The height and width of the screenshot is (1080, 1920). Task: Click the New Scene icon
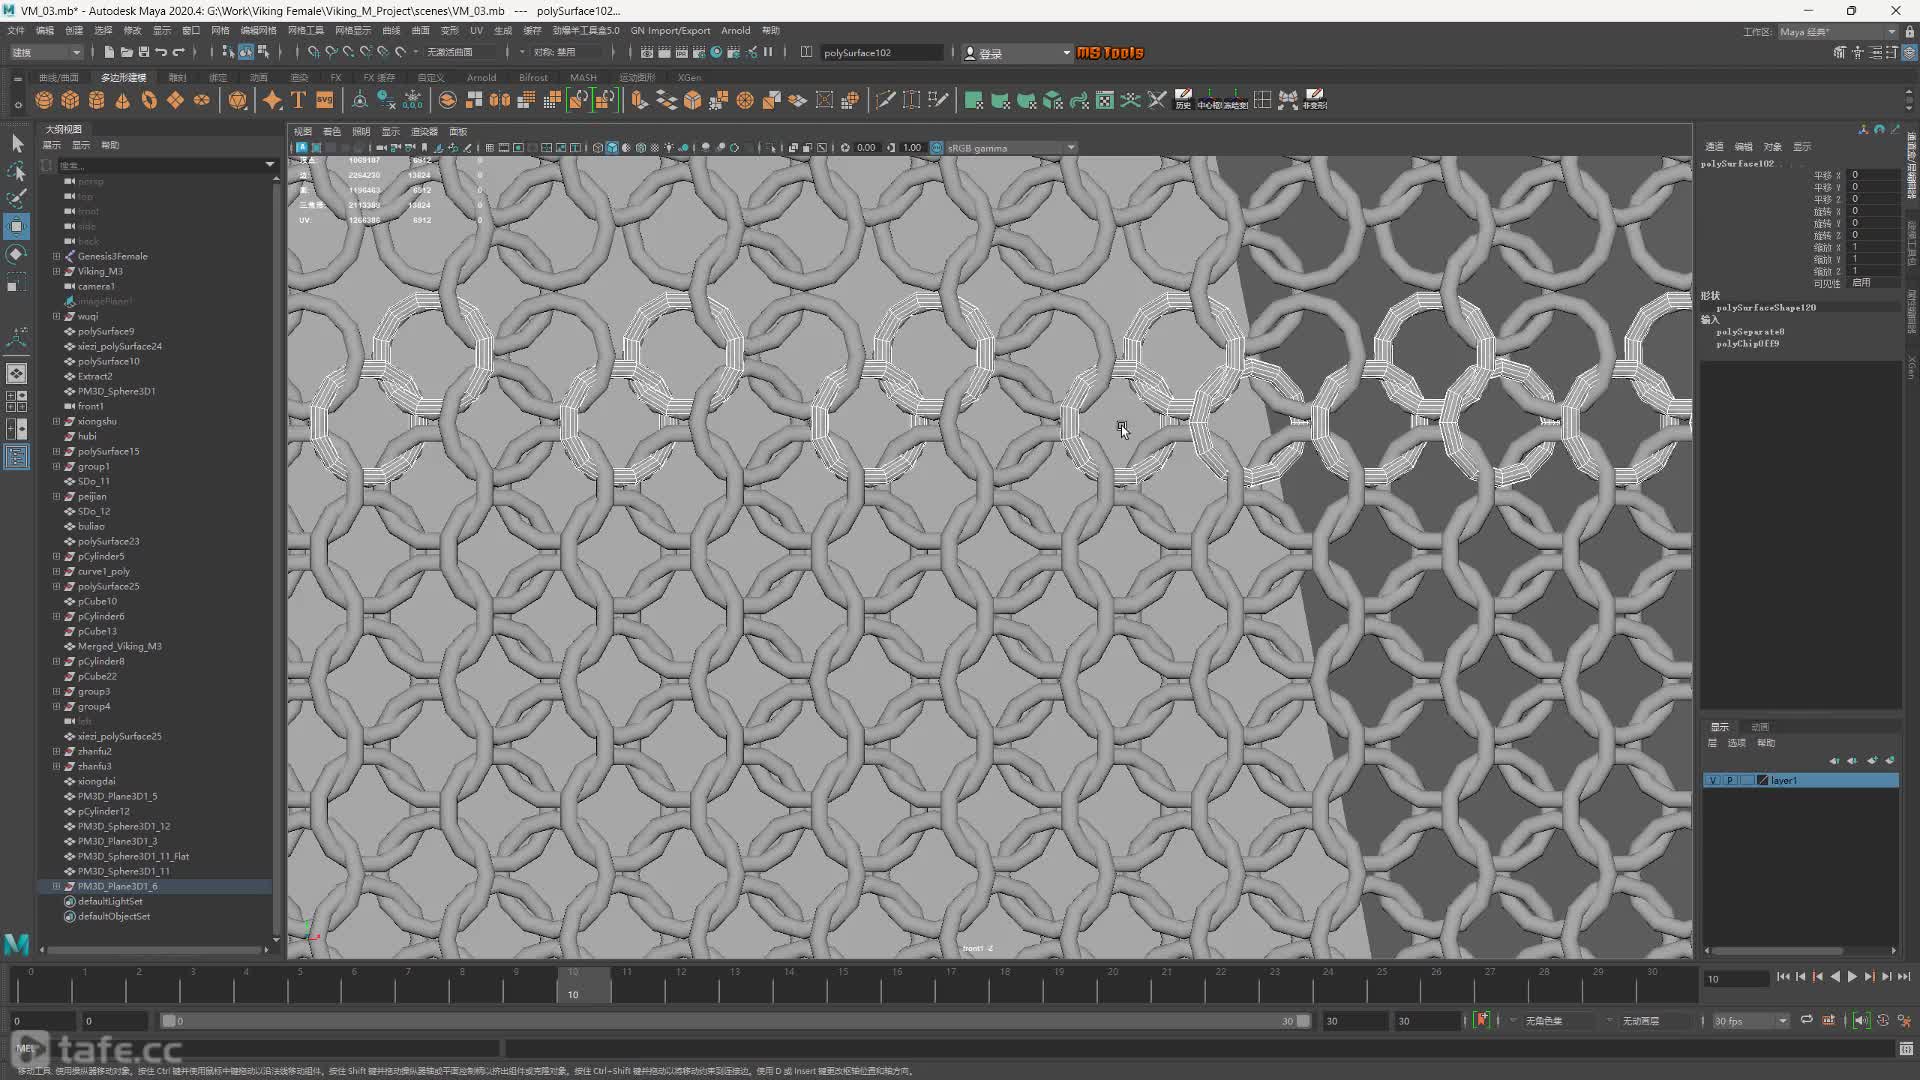point(109,52)
